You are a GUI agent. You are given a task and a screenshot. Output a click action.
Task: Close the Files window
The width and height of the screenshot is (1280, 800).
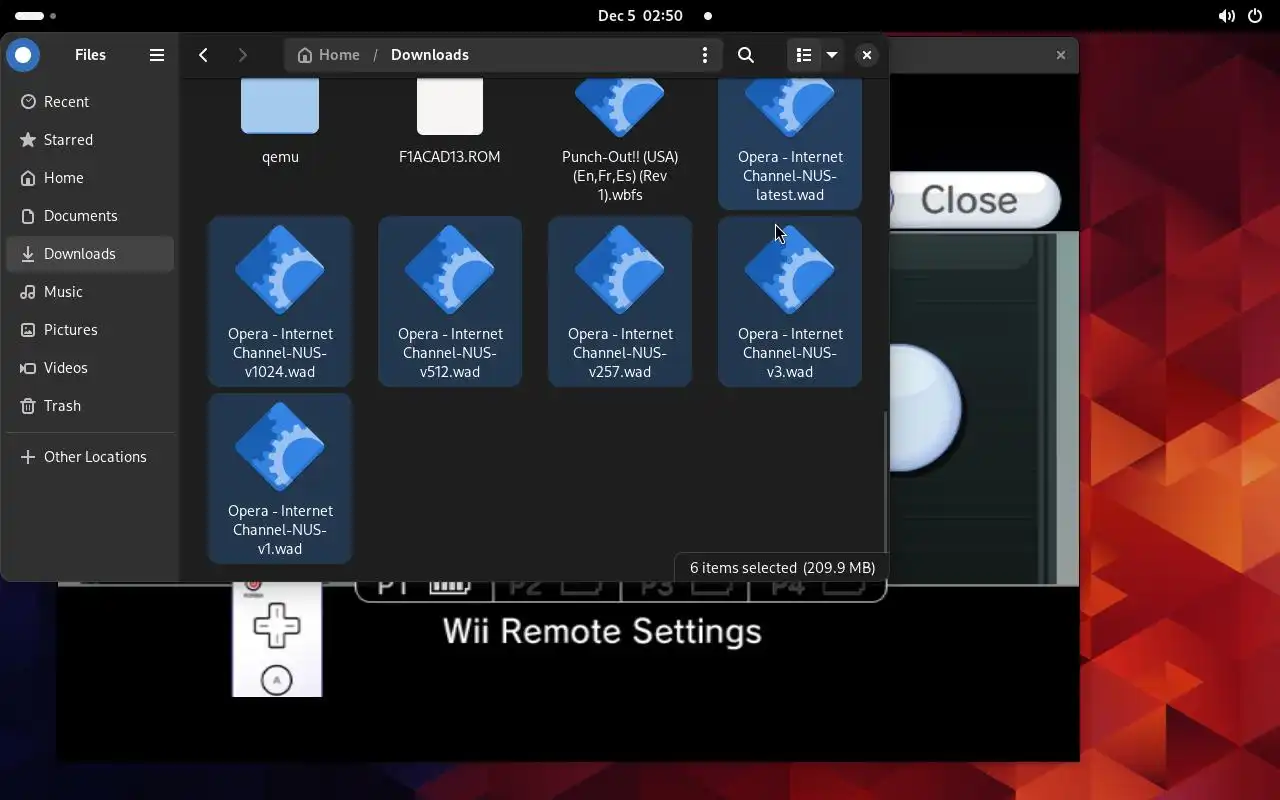pos(867,55)
